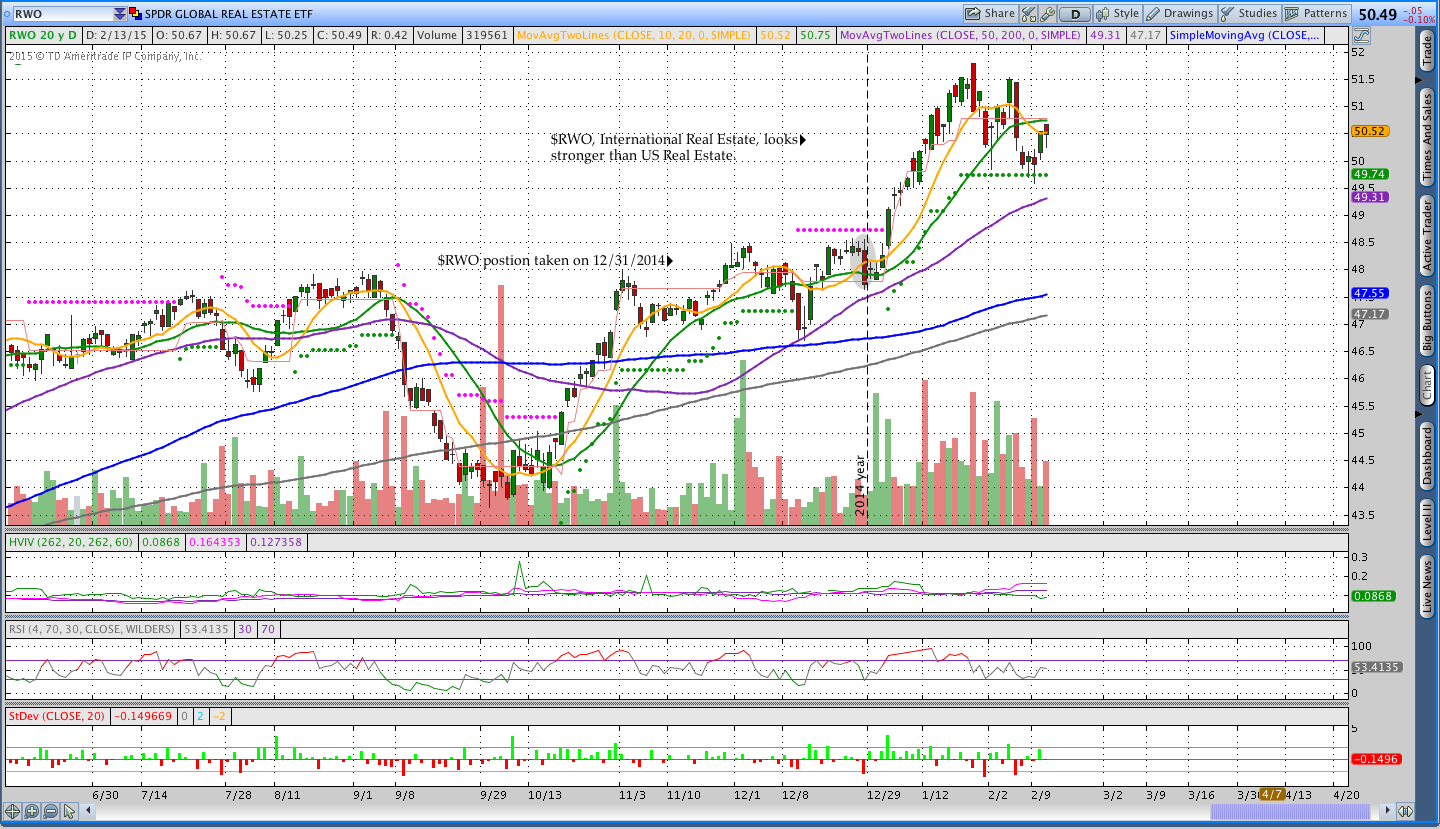
Task: Click the orange 4/7 date marker
Action: coord(1272,794)
